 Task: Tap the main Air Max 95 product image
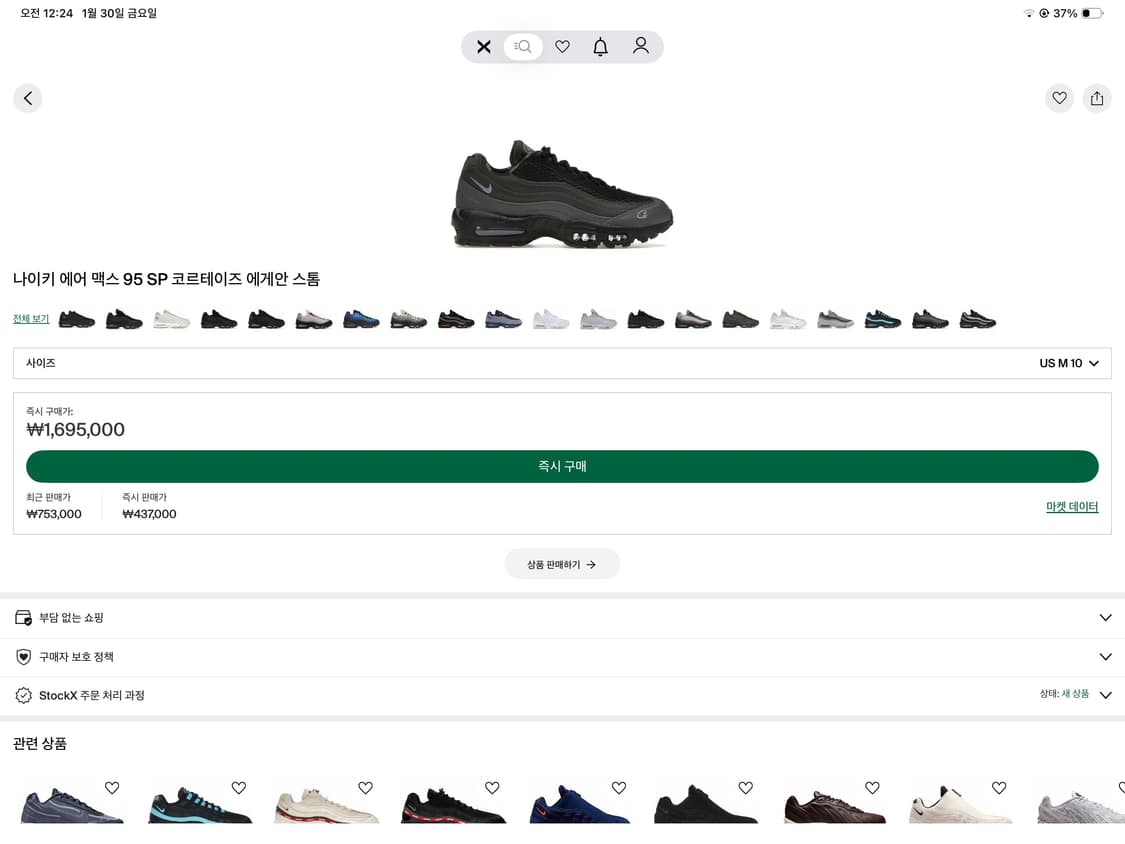click(562, 193)
